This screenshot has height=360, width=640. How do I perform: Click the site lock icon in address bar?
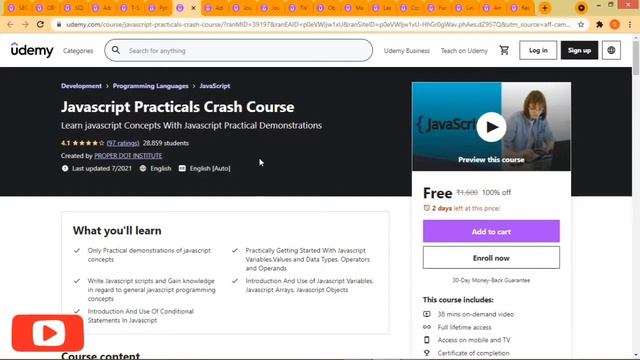(x=59, y=24)
